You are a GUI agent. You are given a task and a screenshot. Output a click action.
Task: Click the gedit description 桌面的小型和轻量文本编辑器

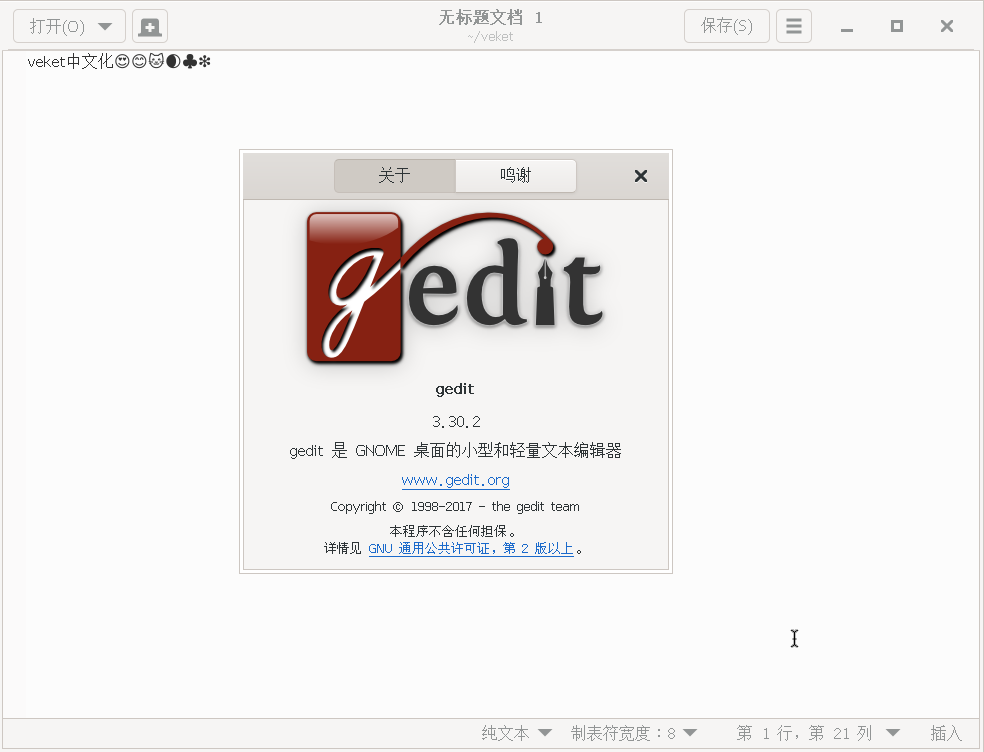point(455,451)
